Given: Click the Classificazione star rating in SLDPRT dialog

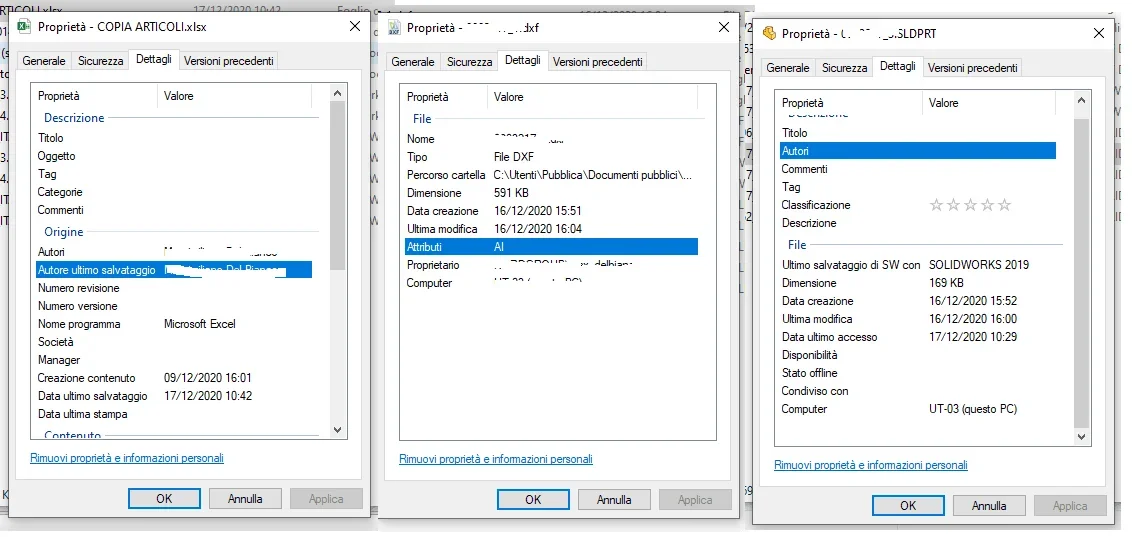Looking at the screenshot, I should coord(970,205).
